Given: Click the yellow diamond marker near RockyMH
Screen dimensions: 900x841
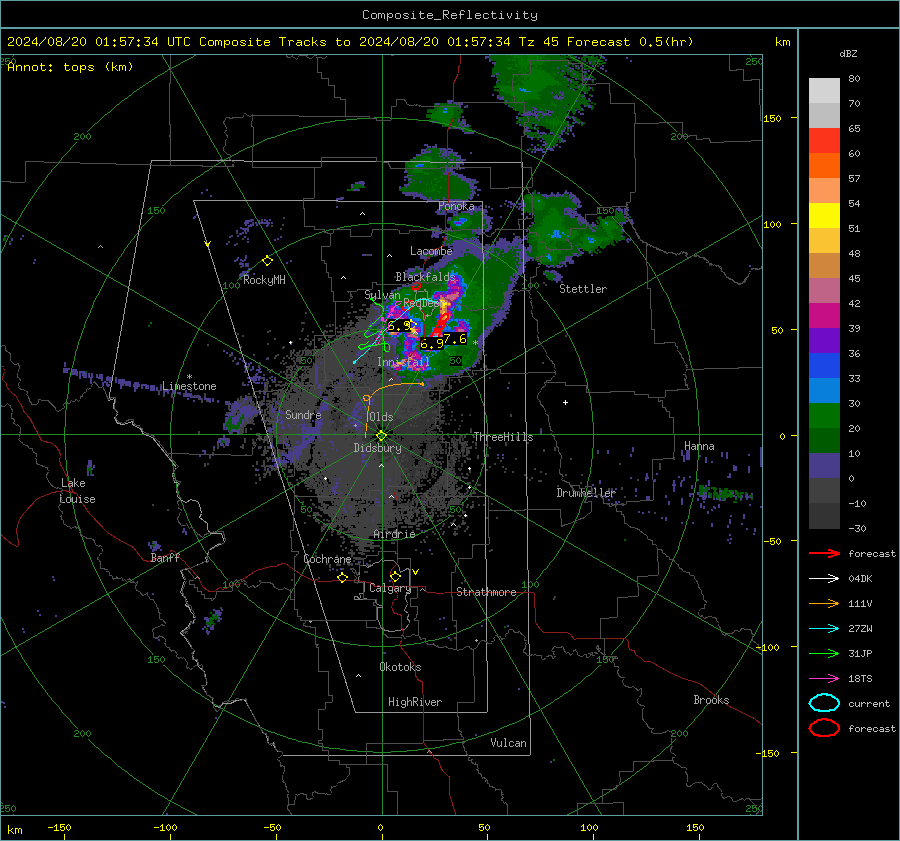Looking at the screenshot, I should pyautogui.click(x=267, y=261).
